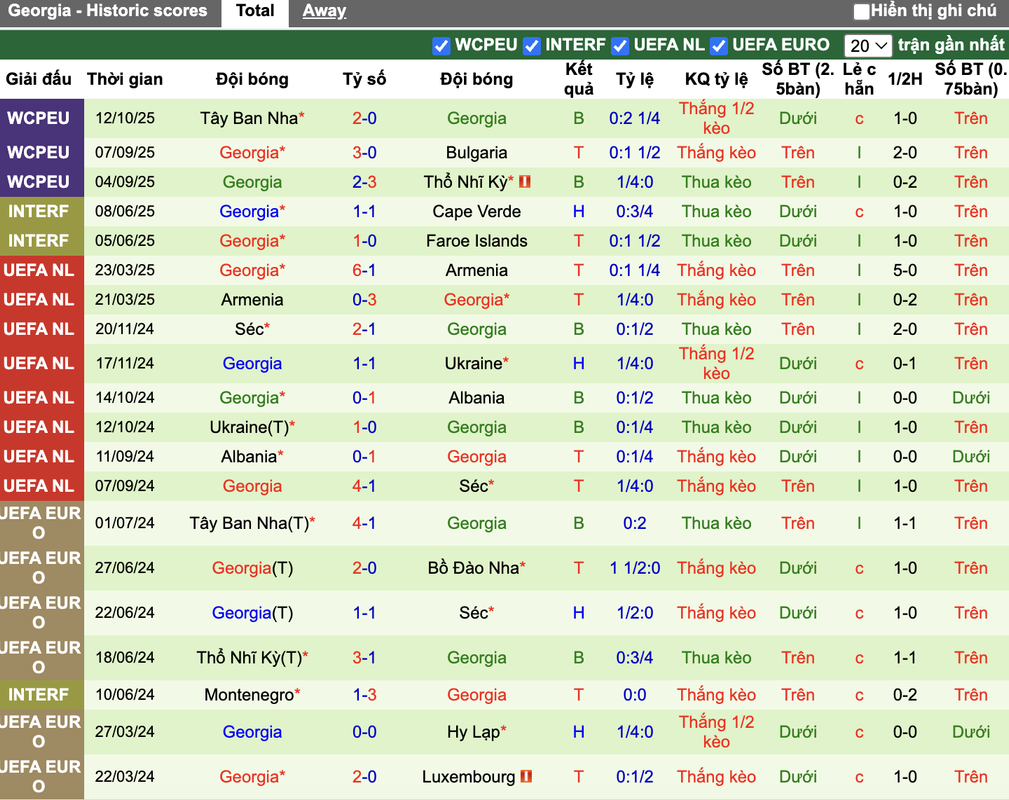Click the 0:0 odds for Montenegro match
The width and height of the screenshot is (1009, 800).
point(634,695)
